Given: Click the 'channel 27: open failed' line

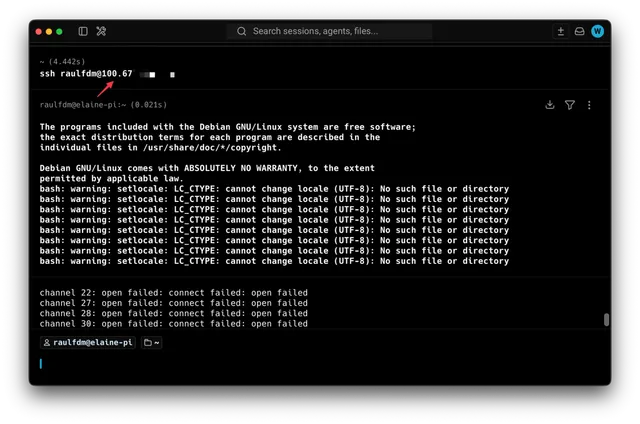Looking at the screenshot, I should pos(173,303).
